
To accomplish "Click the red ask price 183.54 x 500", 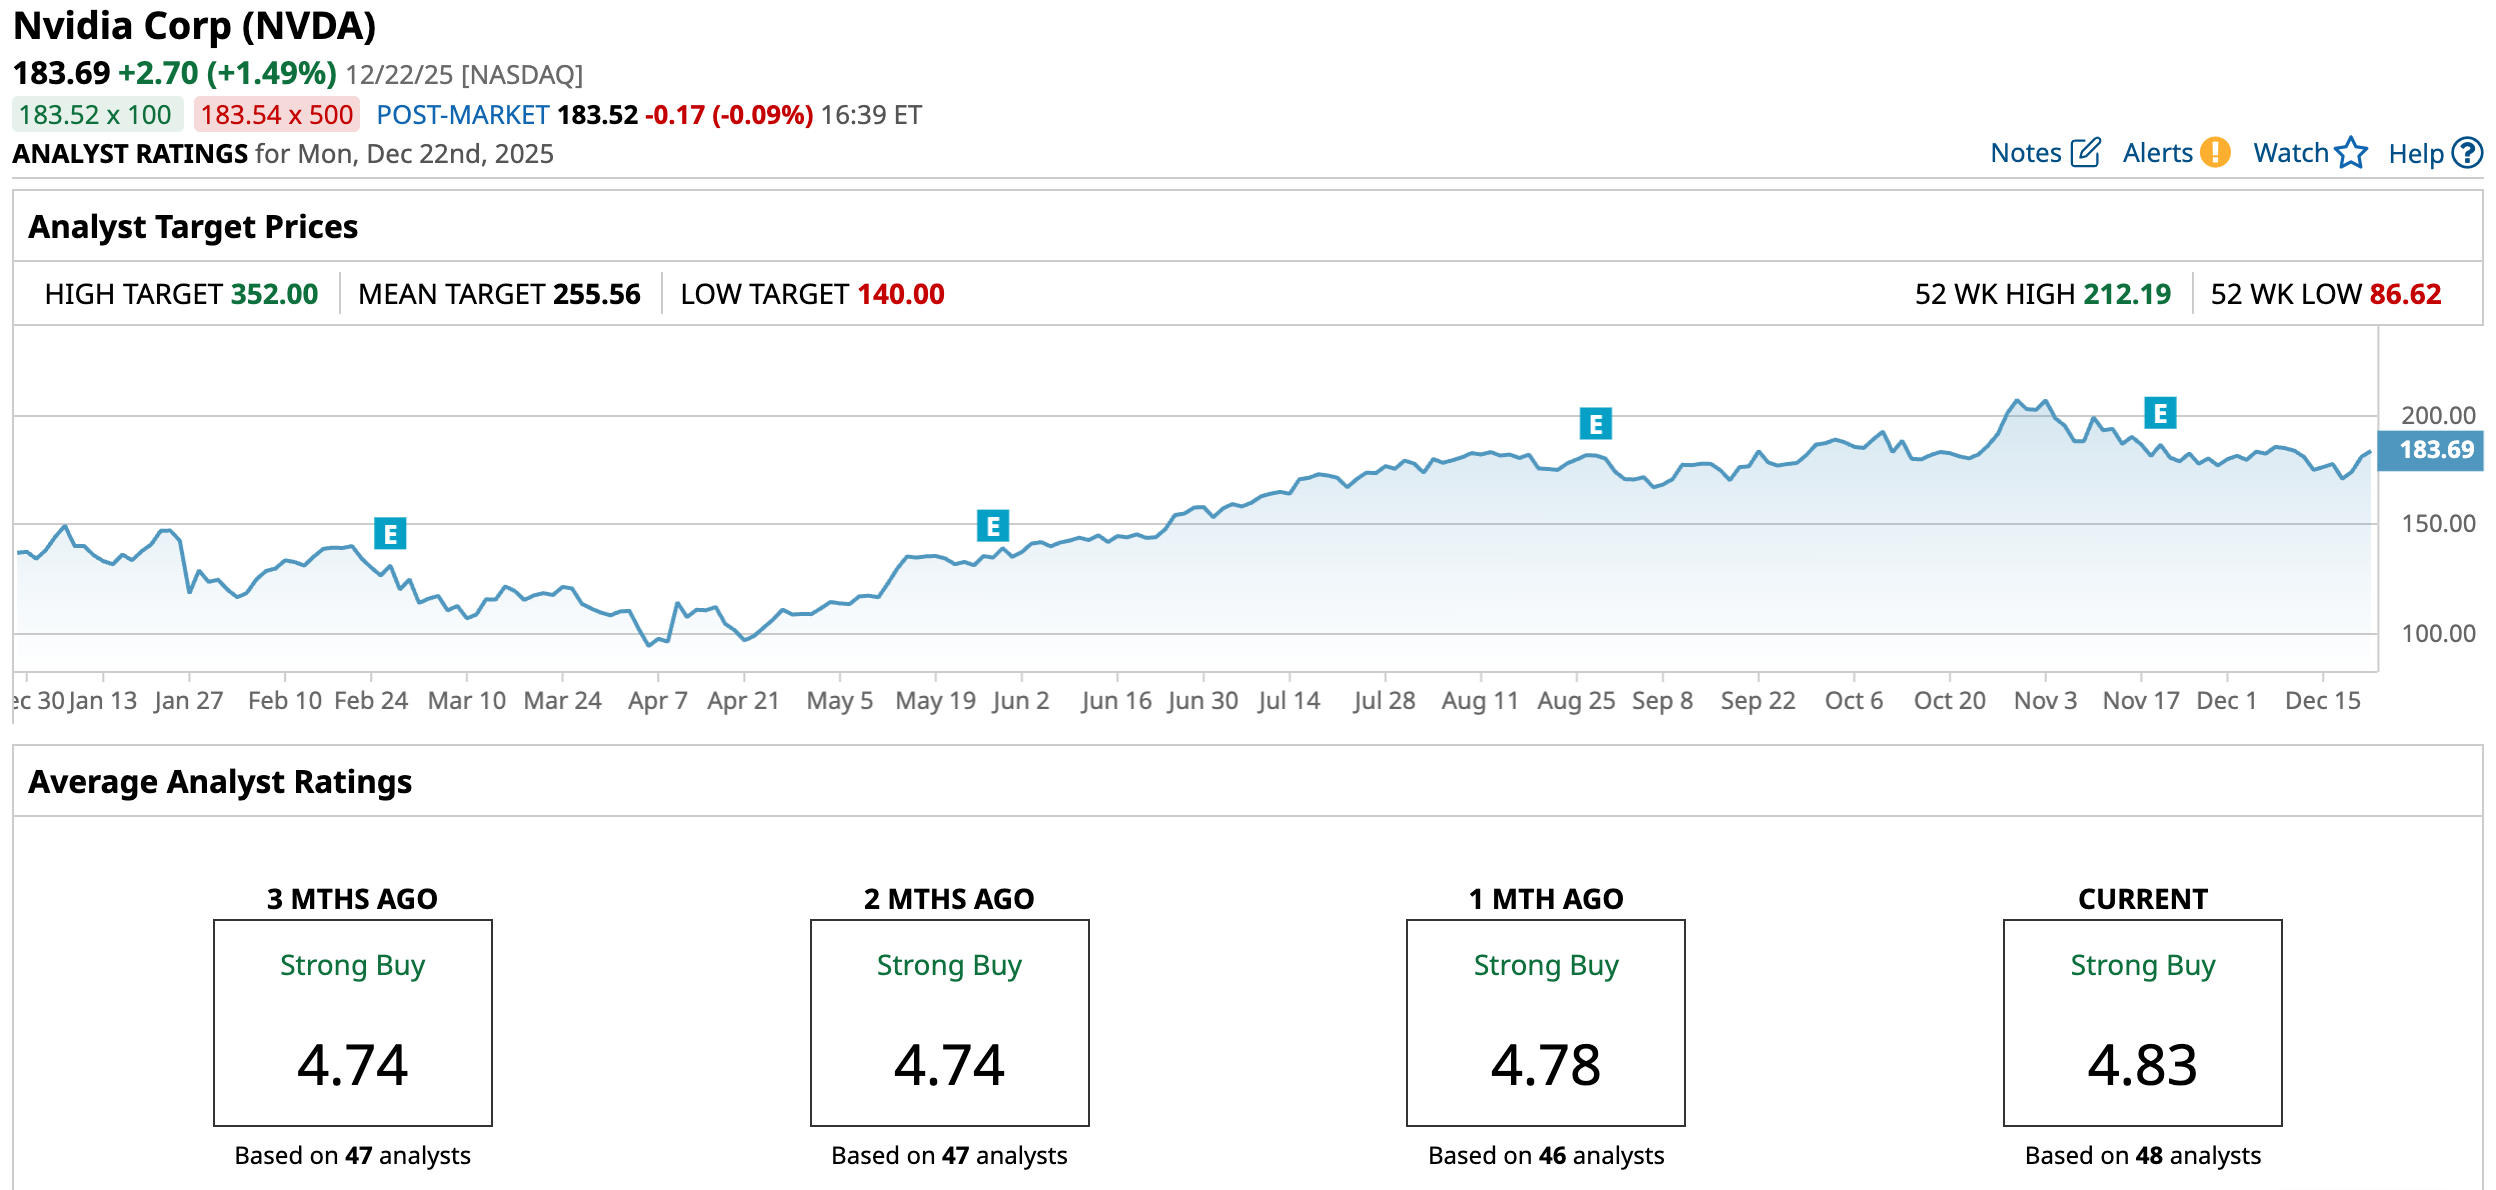I will click(x=276, y=115).
